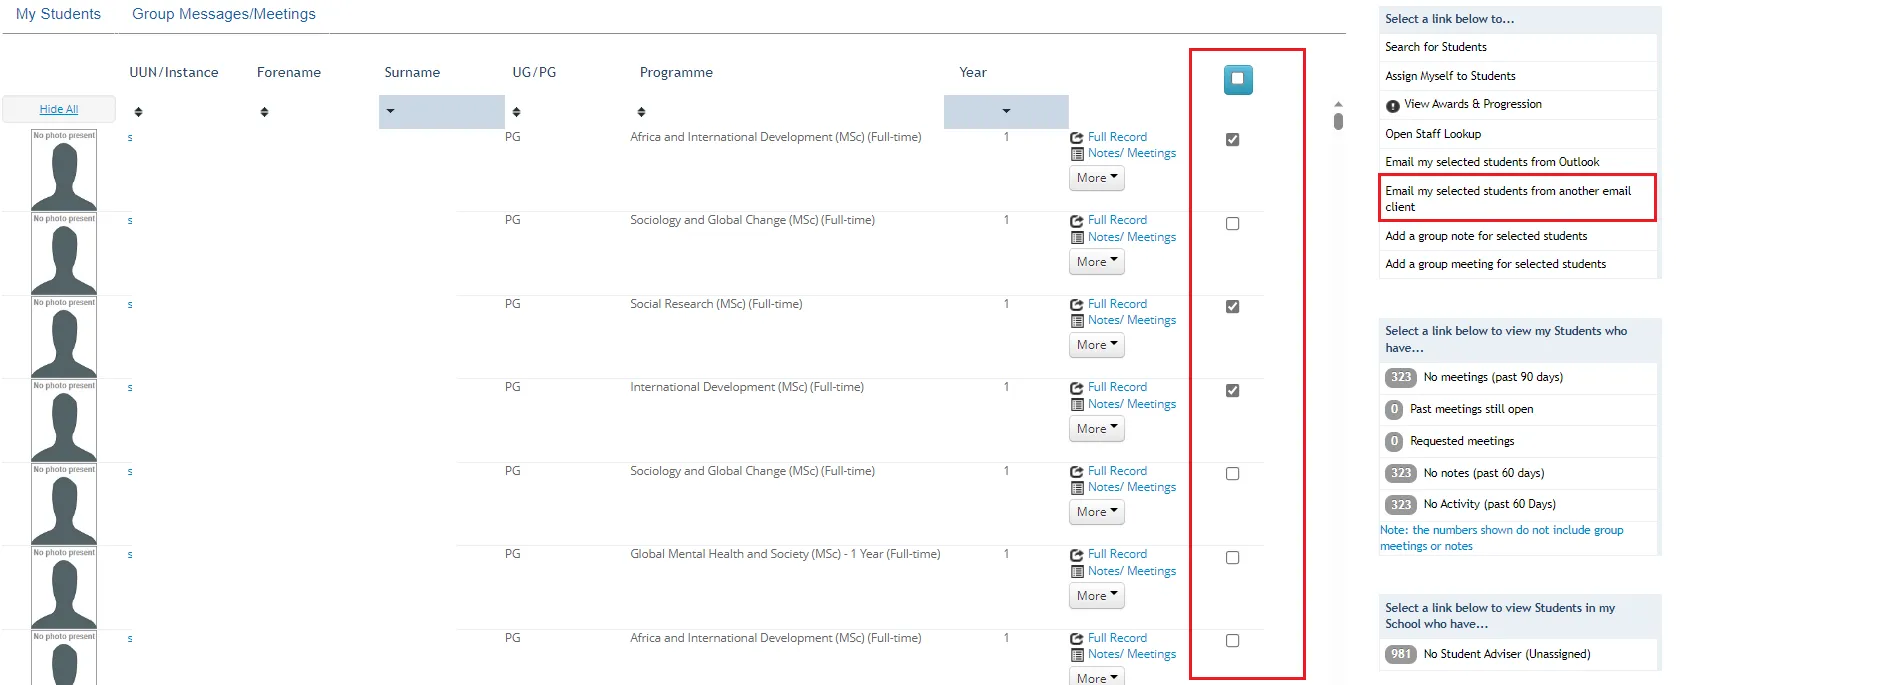Click Full Record icon on unticked Africa Development row
The width and height of the screenshot is (1888, 685).
tap(1077, 639)
